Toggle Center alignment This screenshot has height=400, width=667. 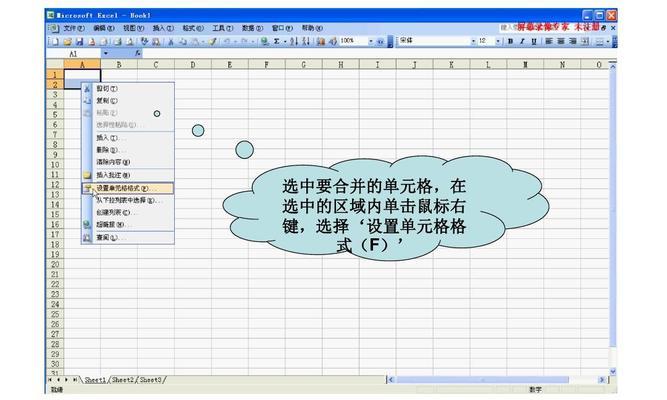(x=561, y=41)
